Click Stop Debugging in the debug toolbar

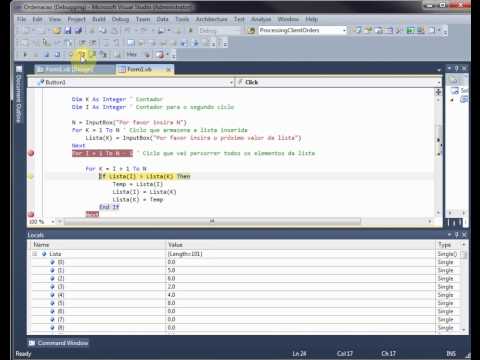(47, 54)
